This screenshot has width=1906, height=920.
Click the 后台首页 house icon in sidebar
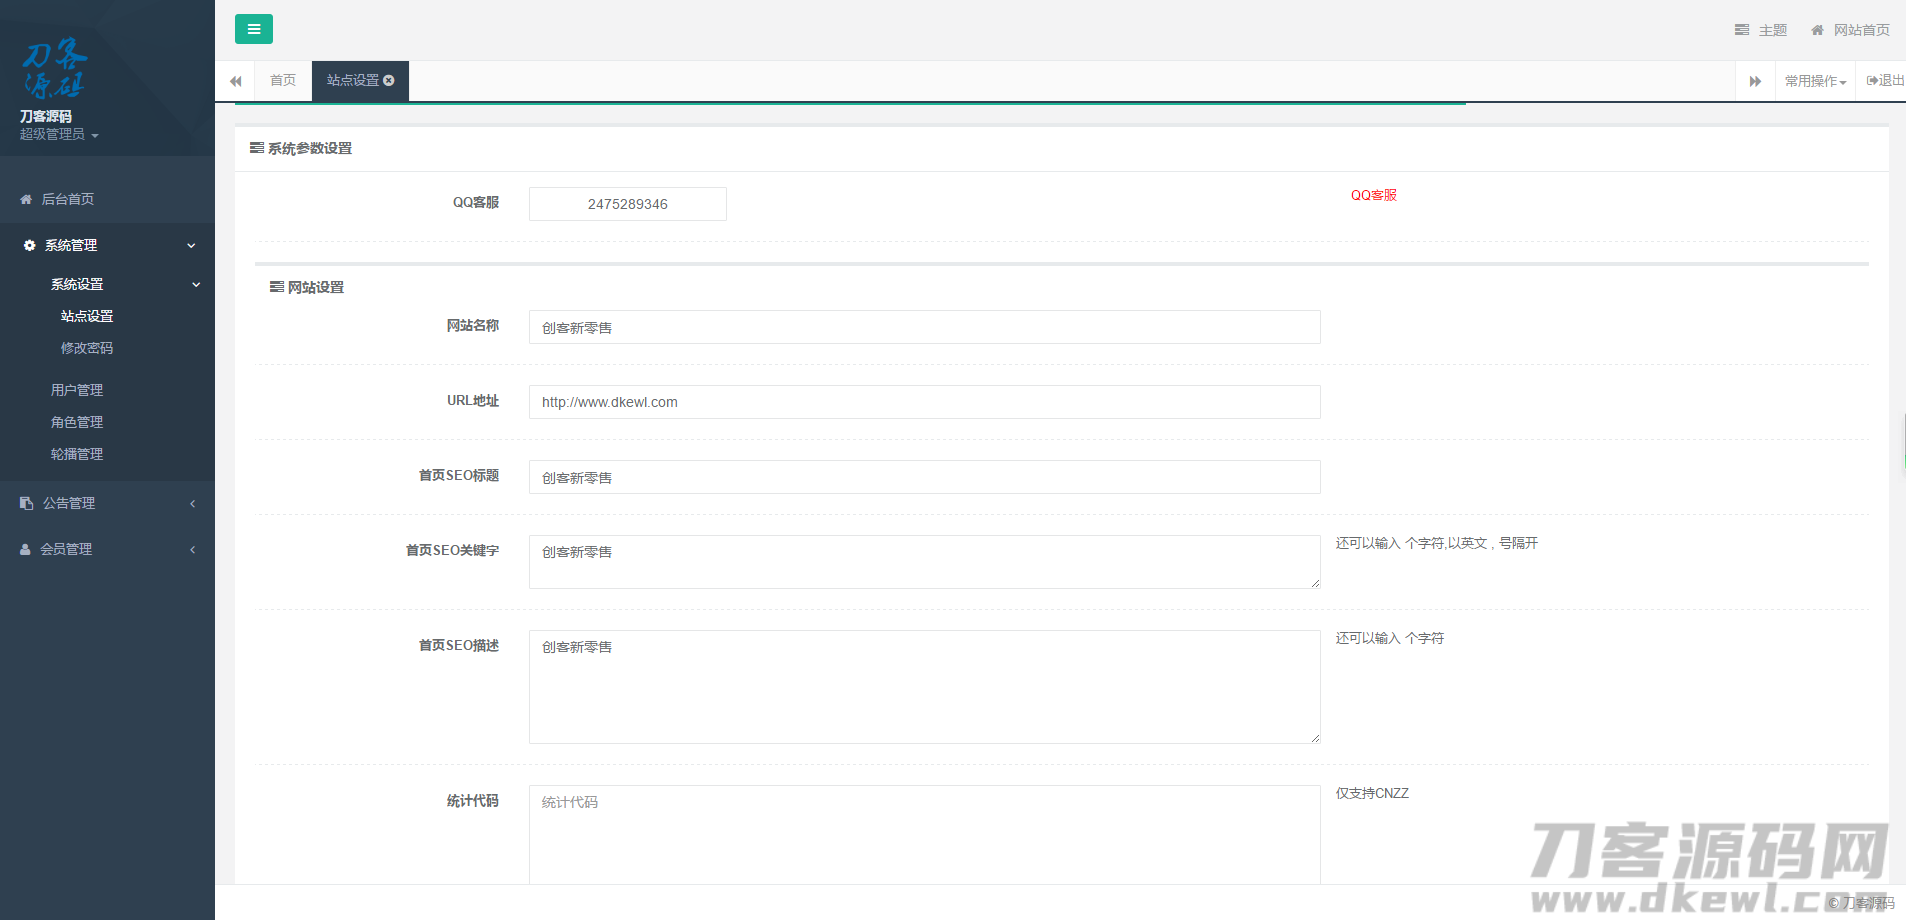click(x=25, y=198)
